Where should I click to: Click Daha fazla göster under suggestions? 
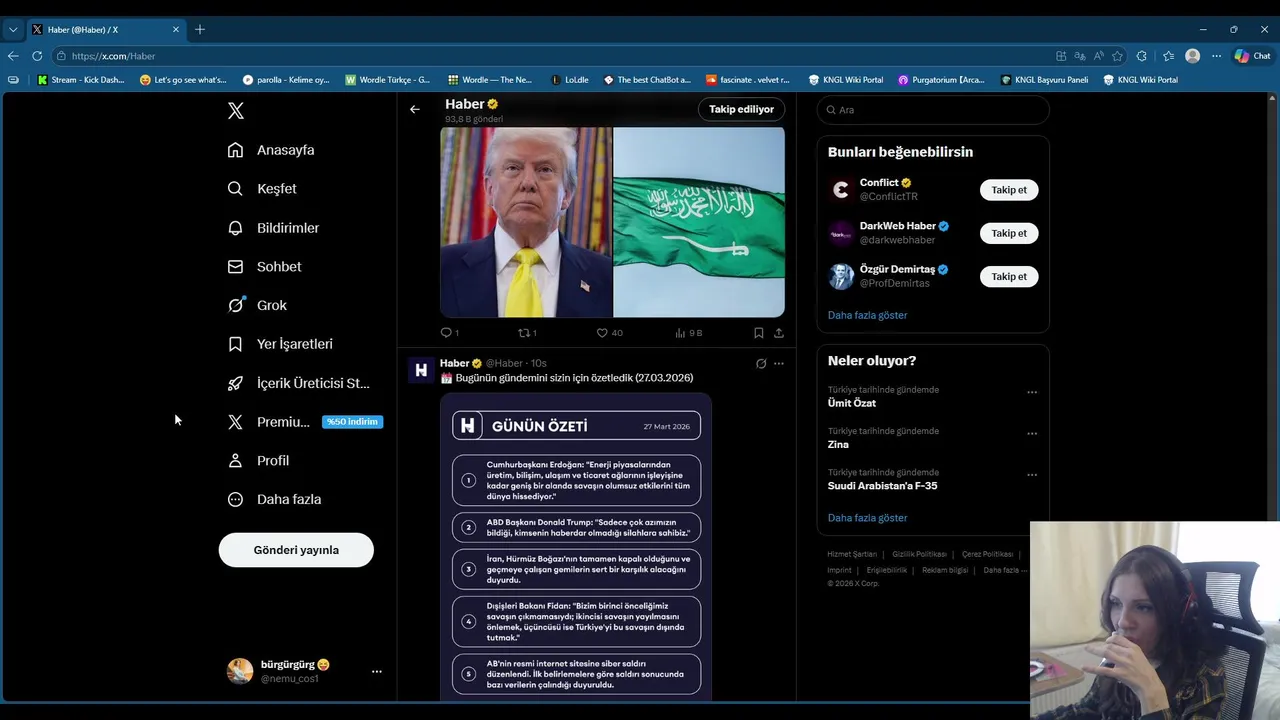pyautogui.click(x=867, y=315)
